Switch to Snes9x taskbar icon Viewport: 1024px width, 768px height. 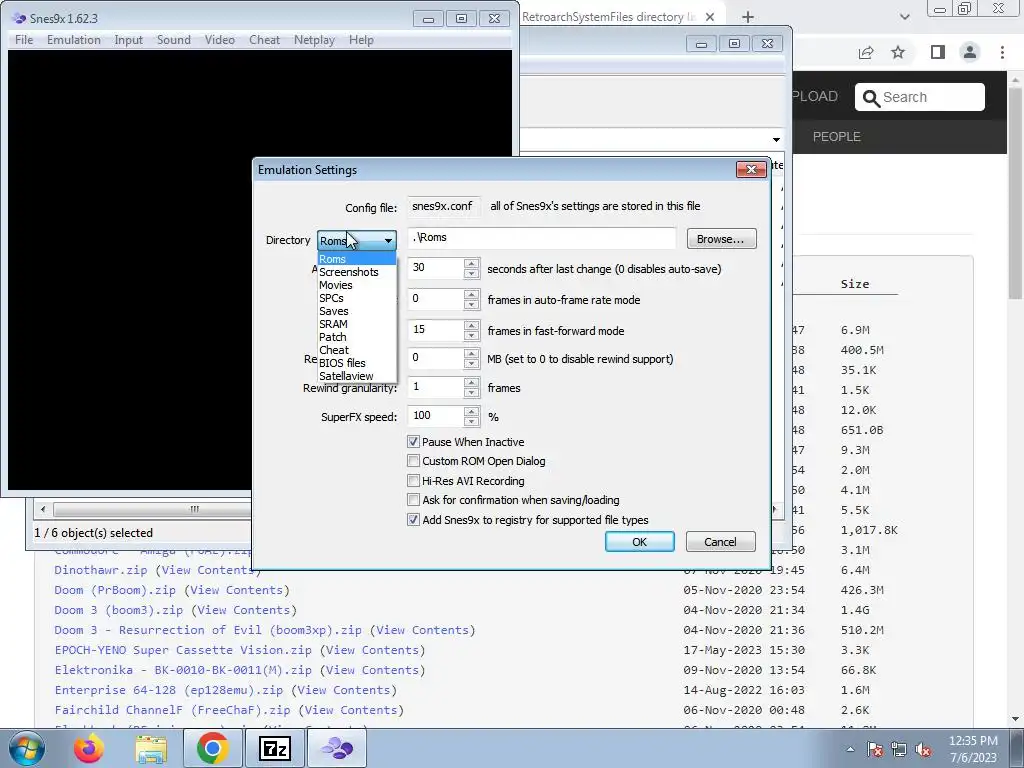point(338,748)
